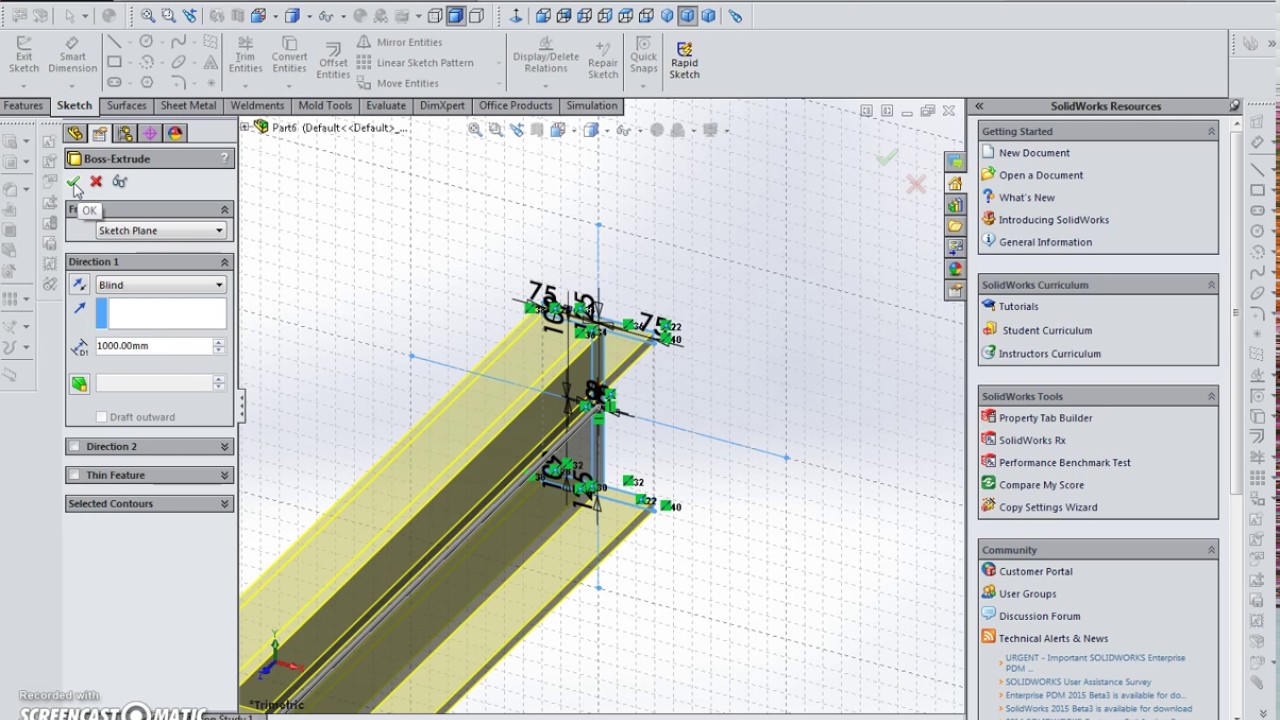This screenshot has width=1280, height=720.
Task: Open ConfigurationManager tab icon
Action: click(125, 133)
